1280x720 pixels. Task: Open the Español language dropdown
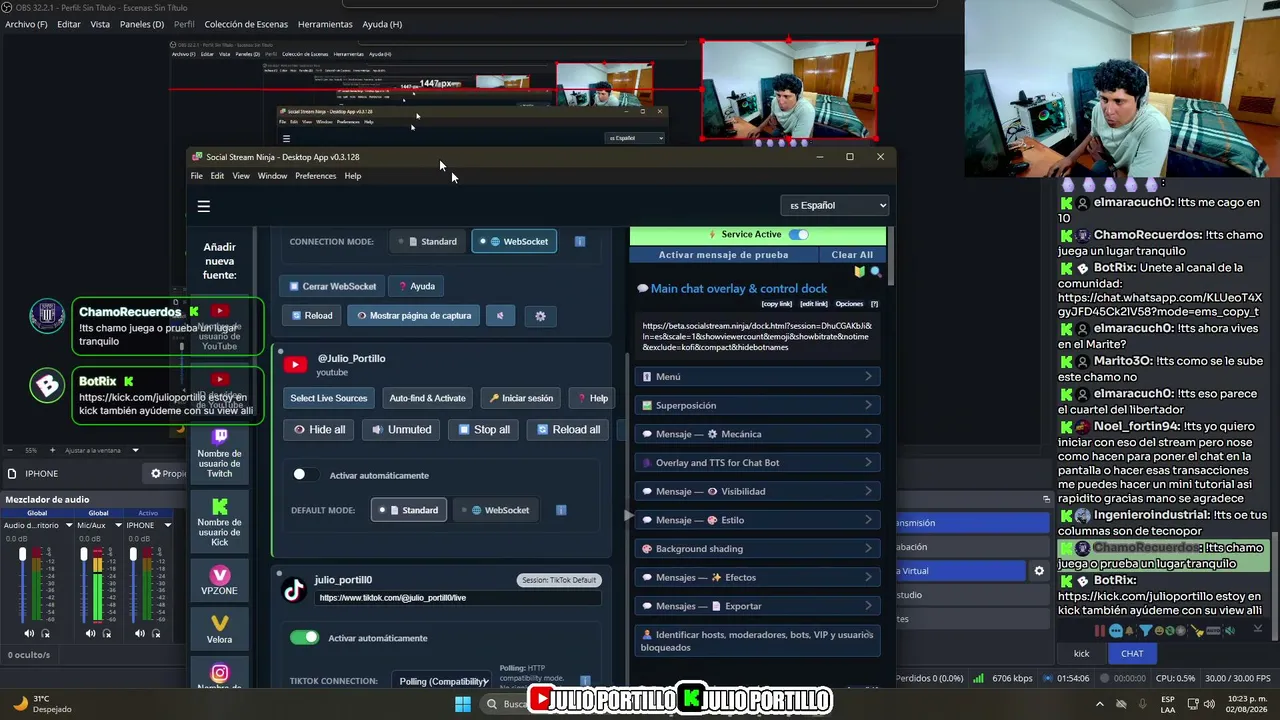pos(835,206)
